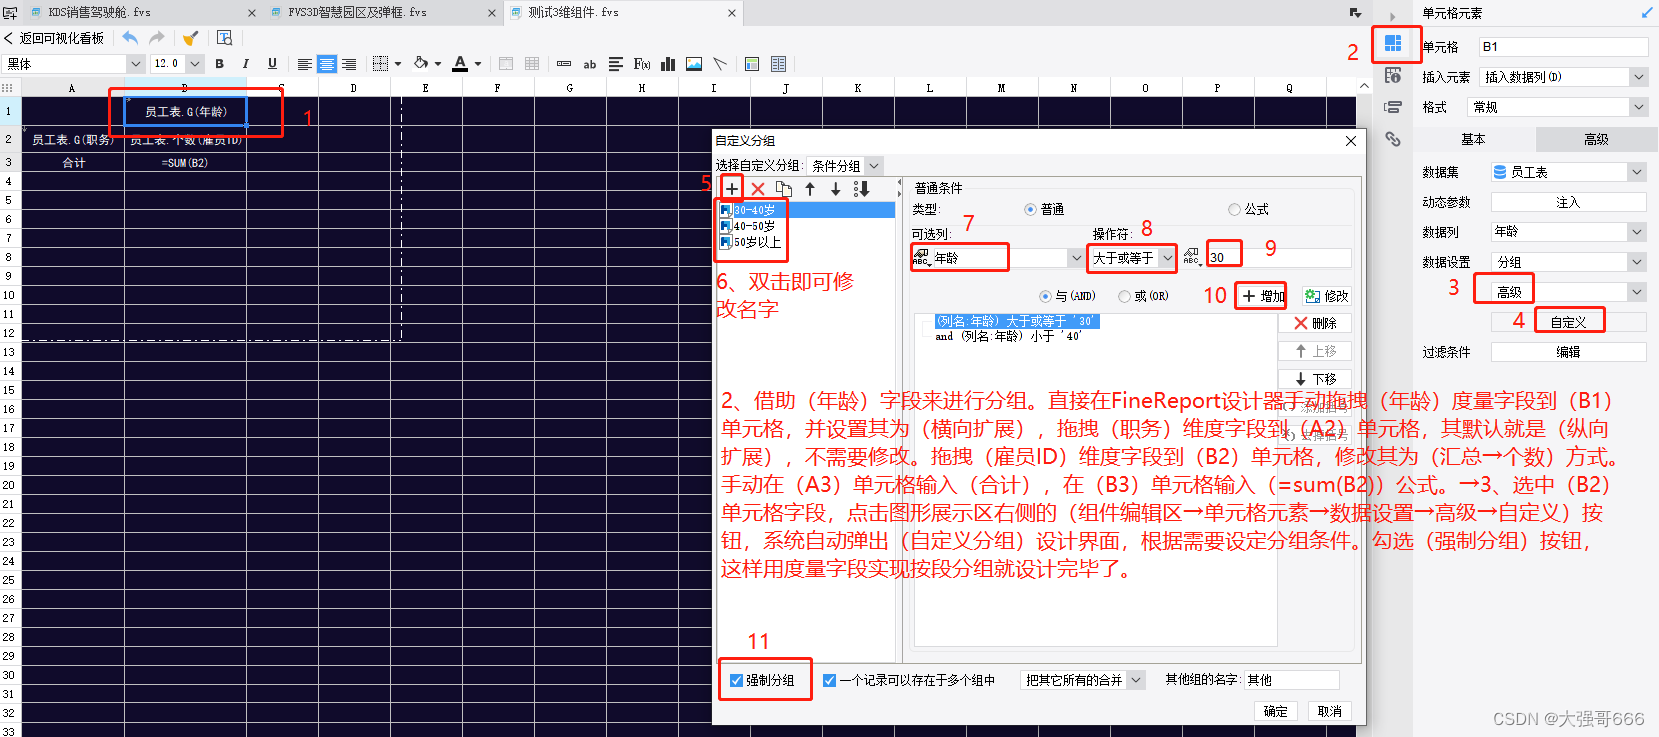Align cell text right

349,64
